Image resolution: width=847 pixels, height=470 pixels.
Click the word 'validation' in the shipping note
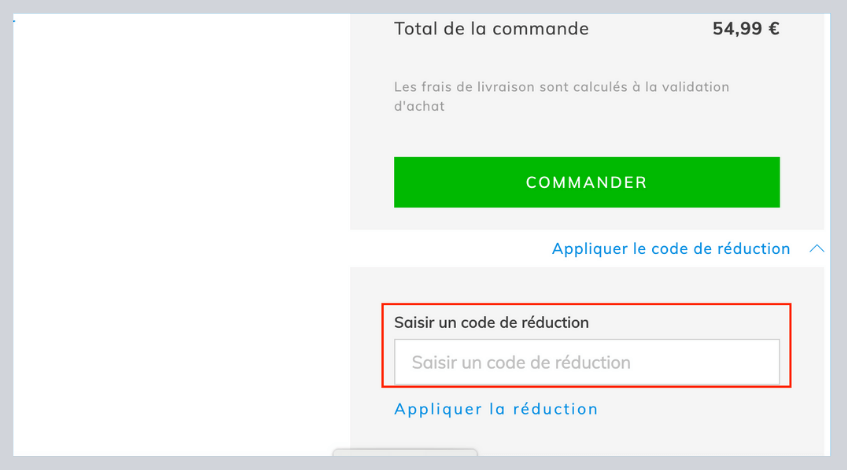[694, 87]
